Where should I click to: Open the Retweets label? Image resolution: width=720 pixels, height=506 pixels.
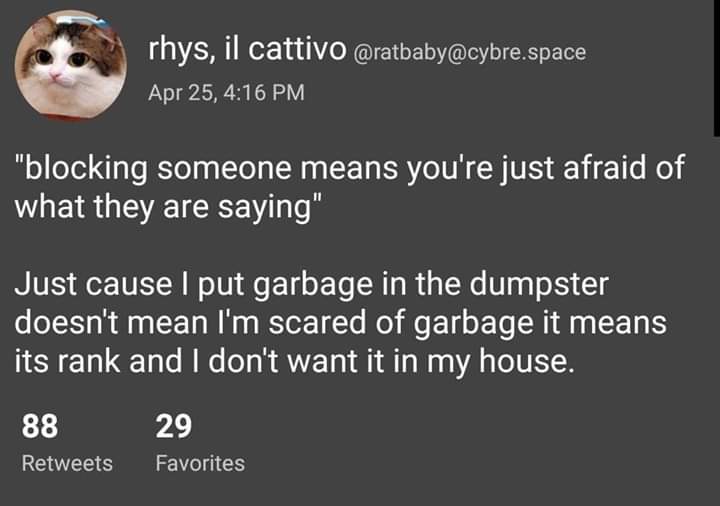[67, 463]
